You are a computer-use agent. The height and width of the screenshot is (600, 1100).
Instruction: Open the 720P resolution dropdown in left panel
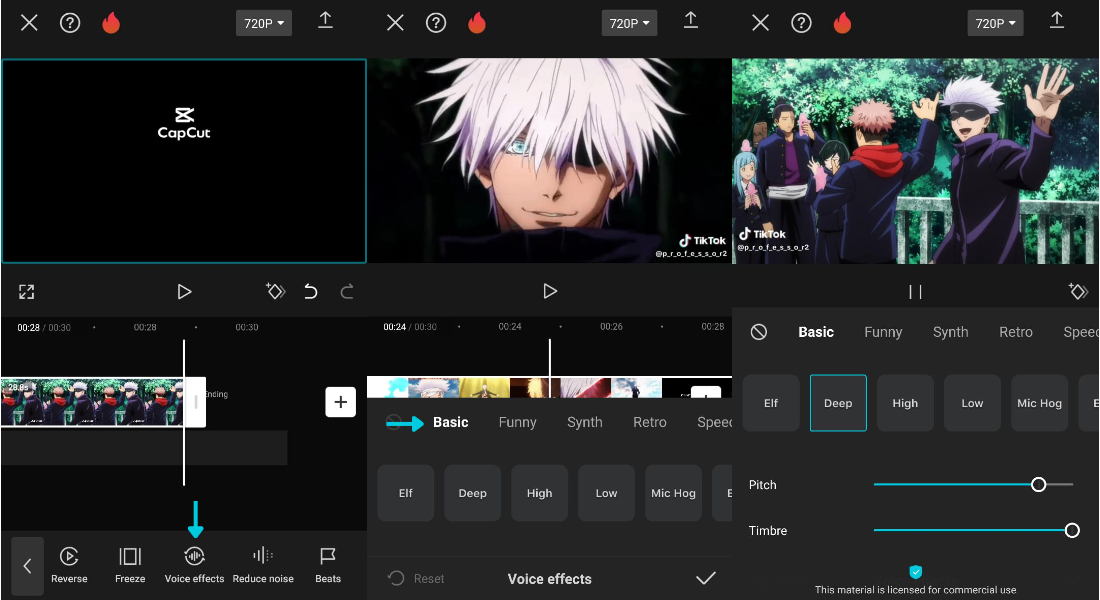pos(264,23)
